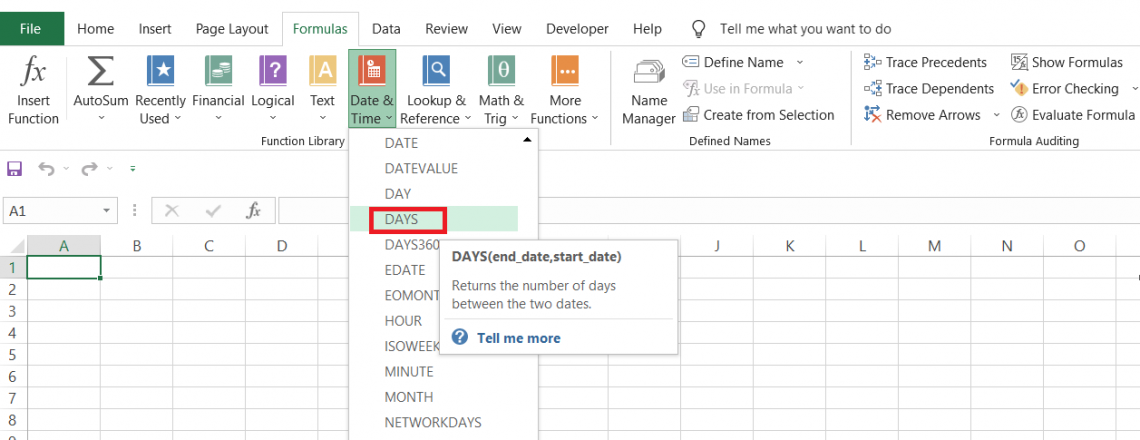Click the Insert Function fx icon
Viewport: 1140px width, 440px height.
[33, 72]
